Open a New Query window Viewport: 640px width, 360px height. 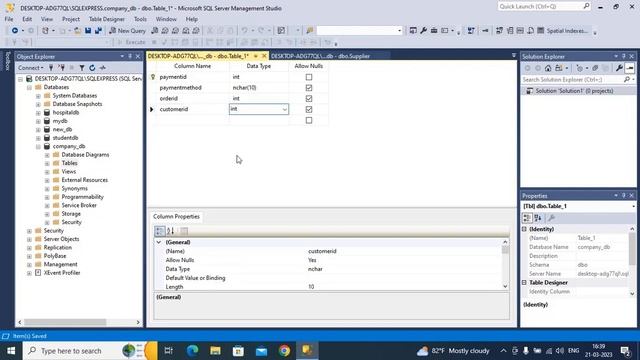127,31
